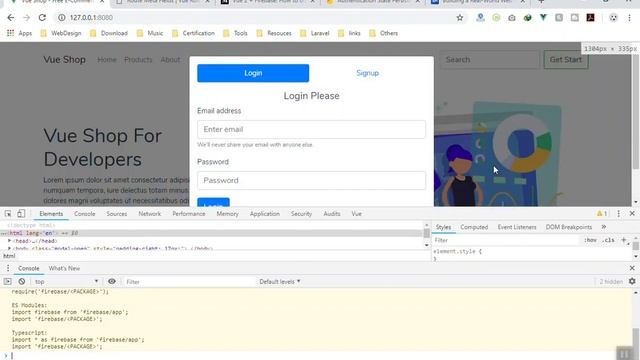Open the top JavaScript context dropdown
This screenshot has width=640, height=360.
coord(66,281)
